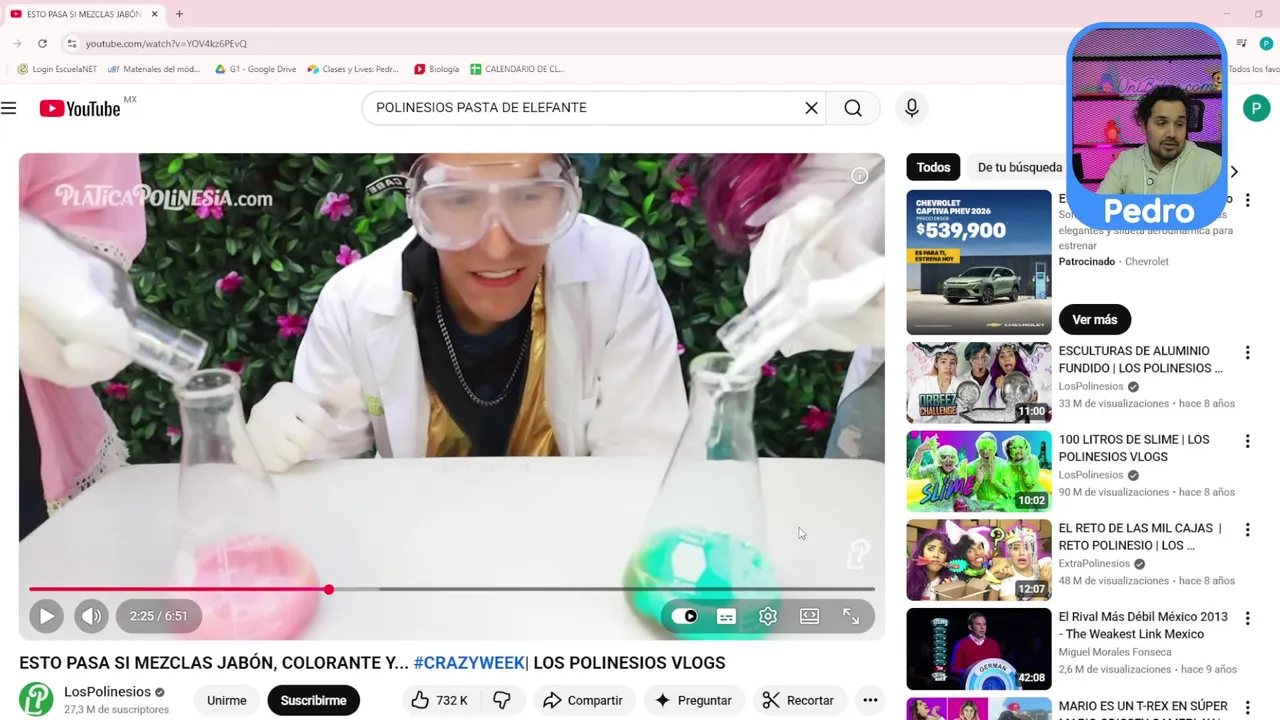Image resolution: width=1280 pixels, height=720 pixels.
Task: Open the green P account avatar
Action: click(x=1256, y=108)
